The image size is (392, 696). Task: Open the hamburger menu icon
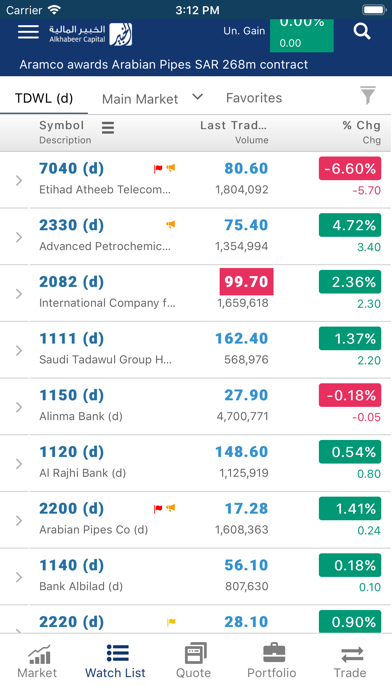28,32
